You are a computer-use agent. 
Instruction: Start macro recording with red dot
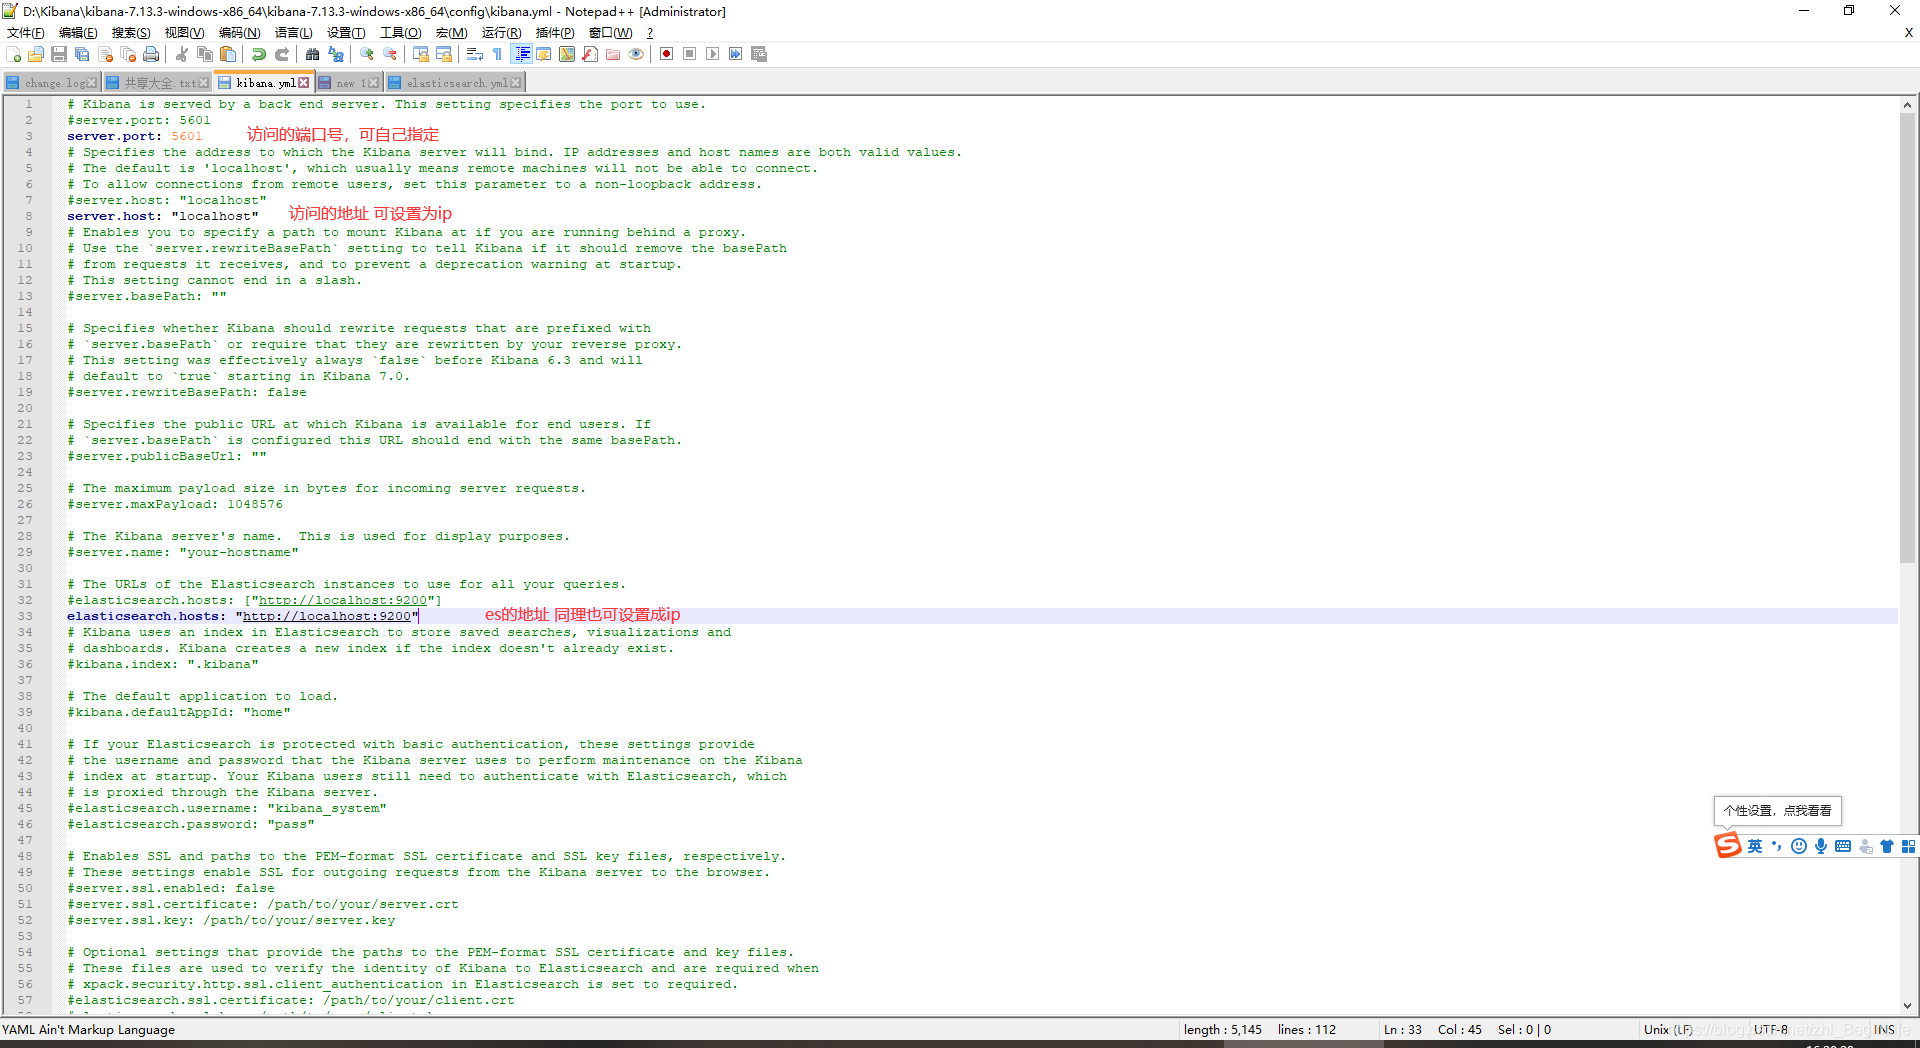pos(667,54)
